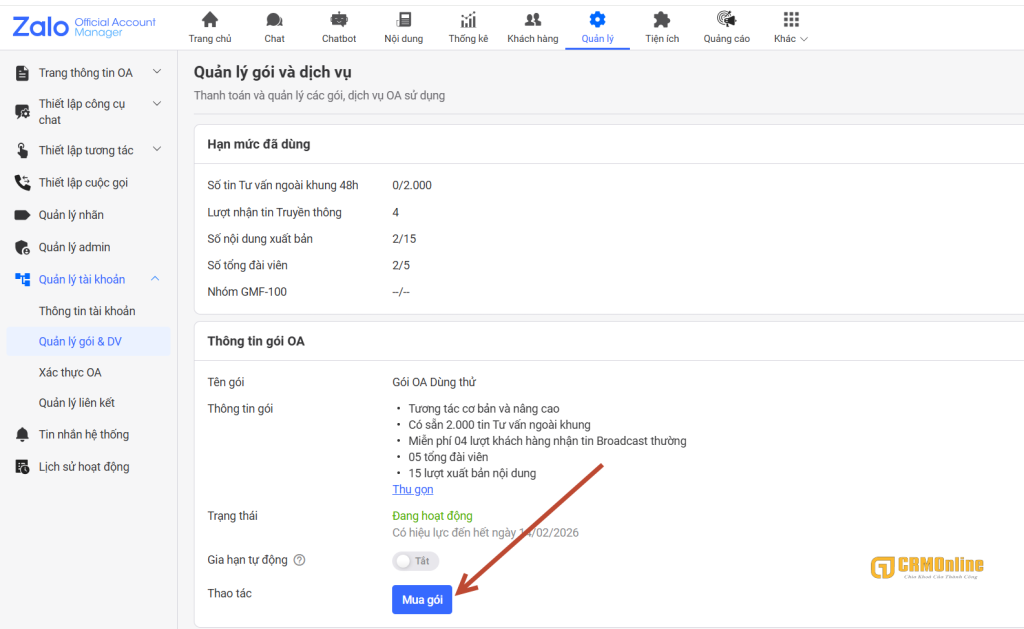Click the Mua gói button
The height and width of the screenshot is (629, 1024).
click(x=422, y=599)
